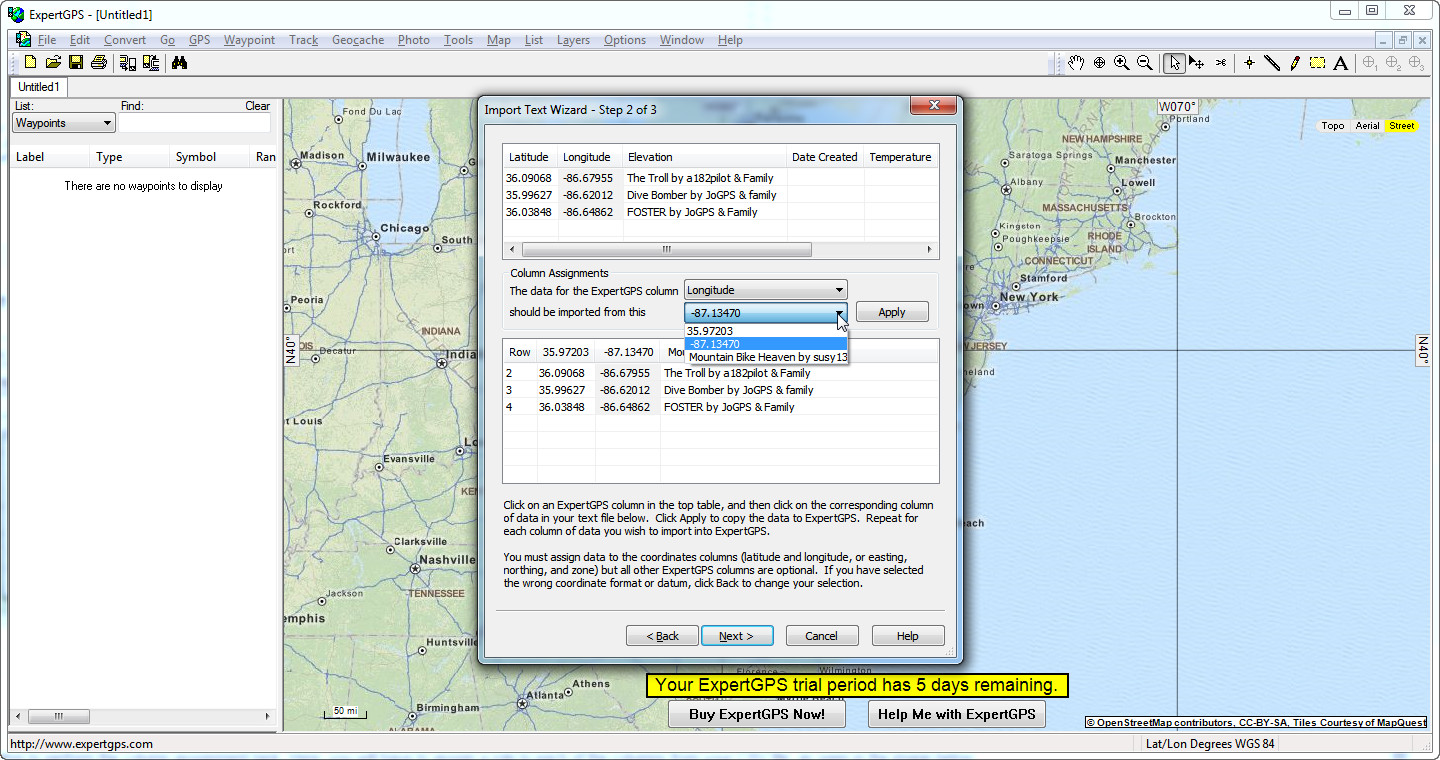Click the Print toolbar icon
Screen dimensions: 1440x760
(x=98, y=63)
